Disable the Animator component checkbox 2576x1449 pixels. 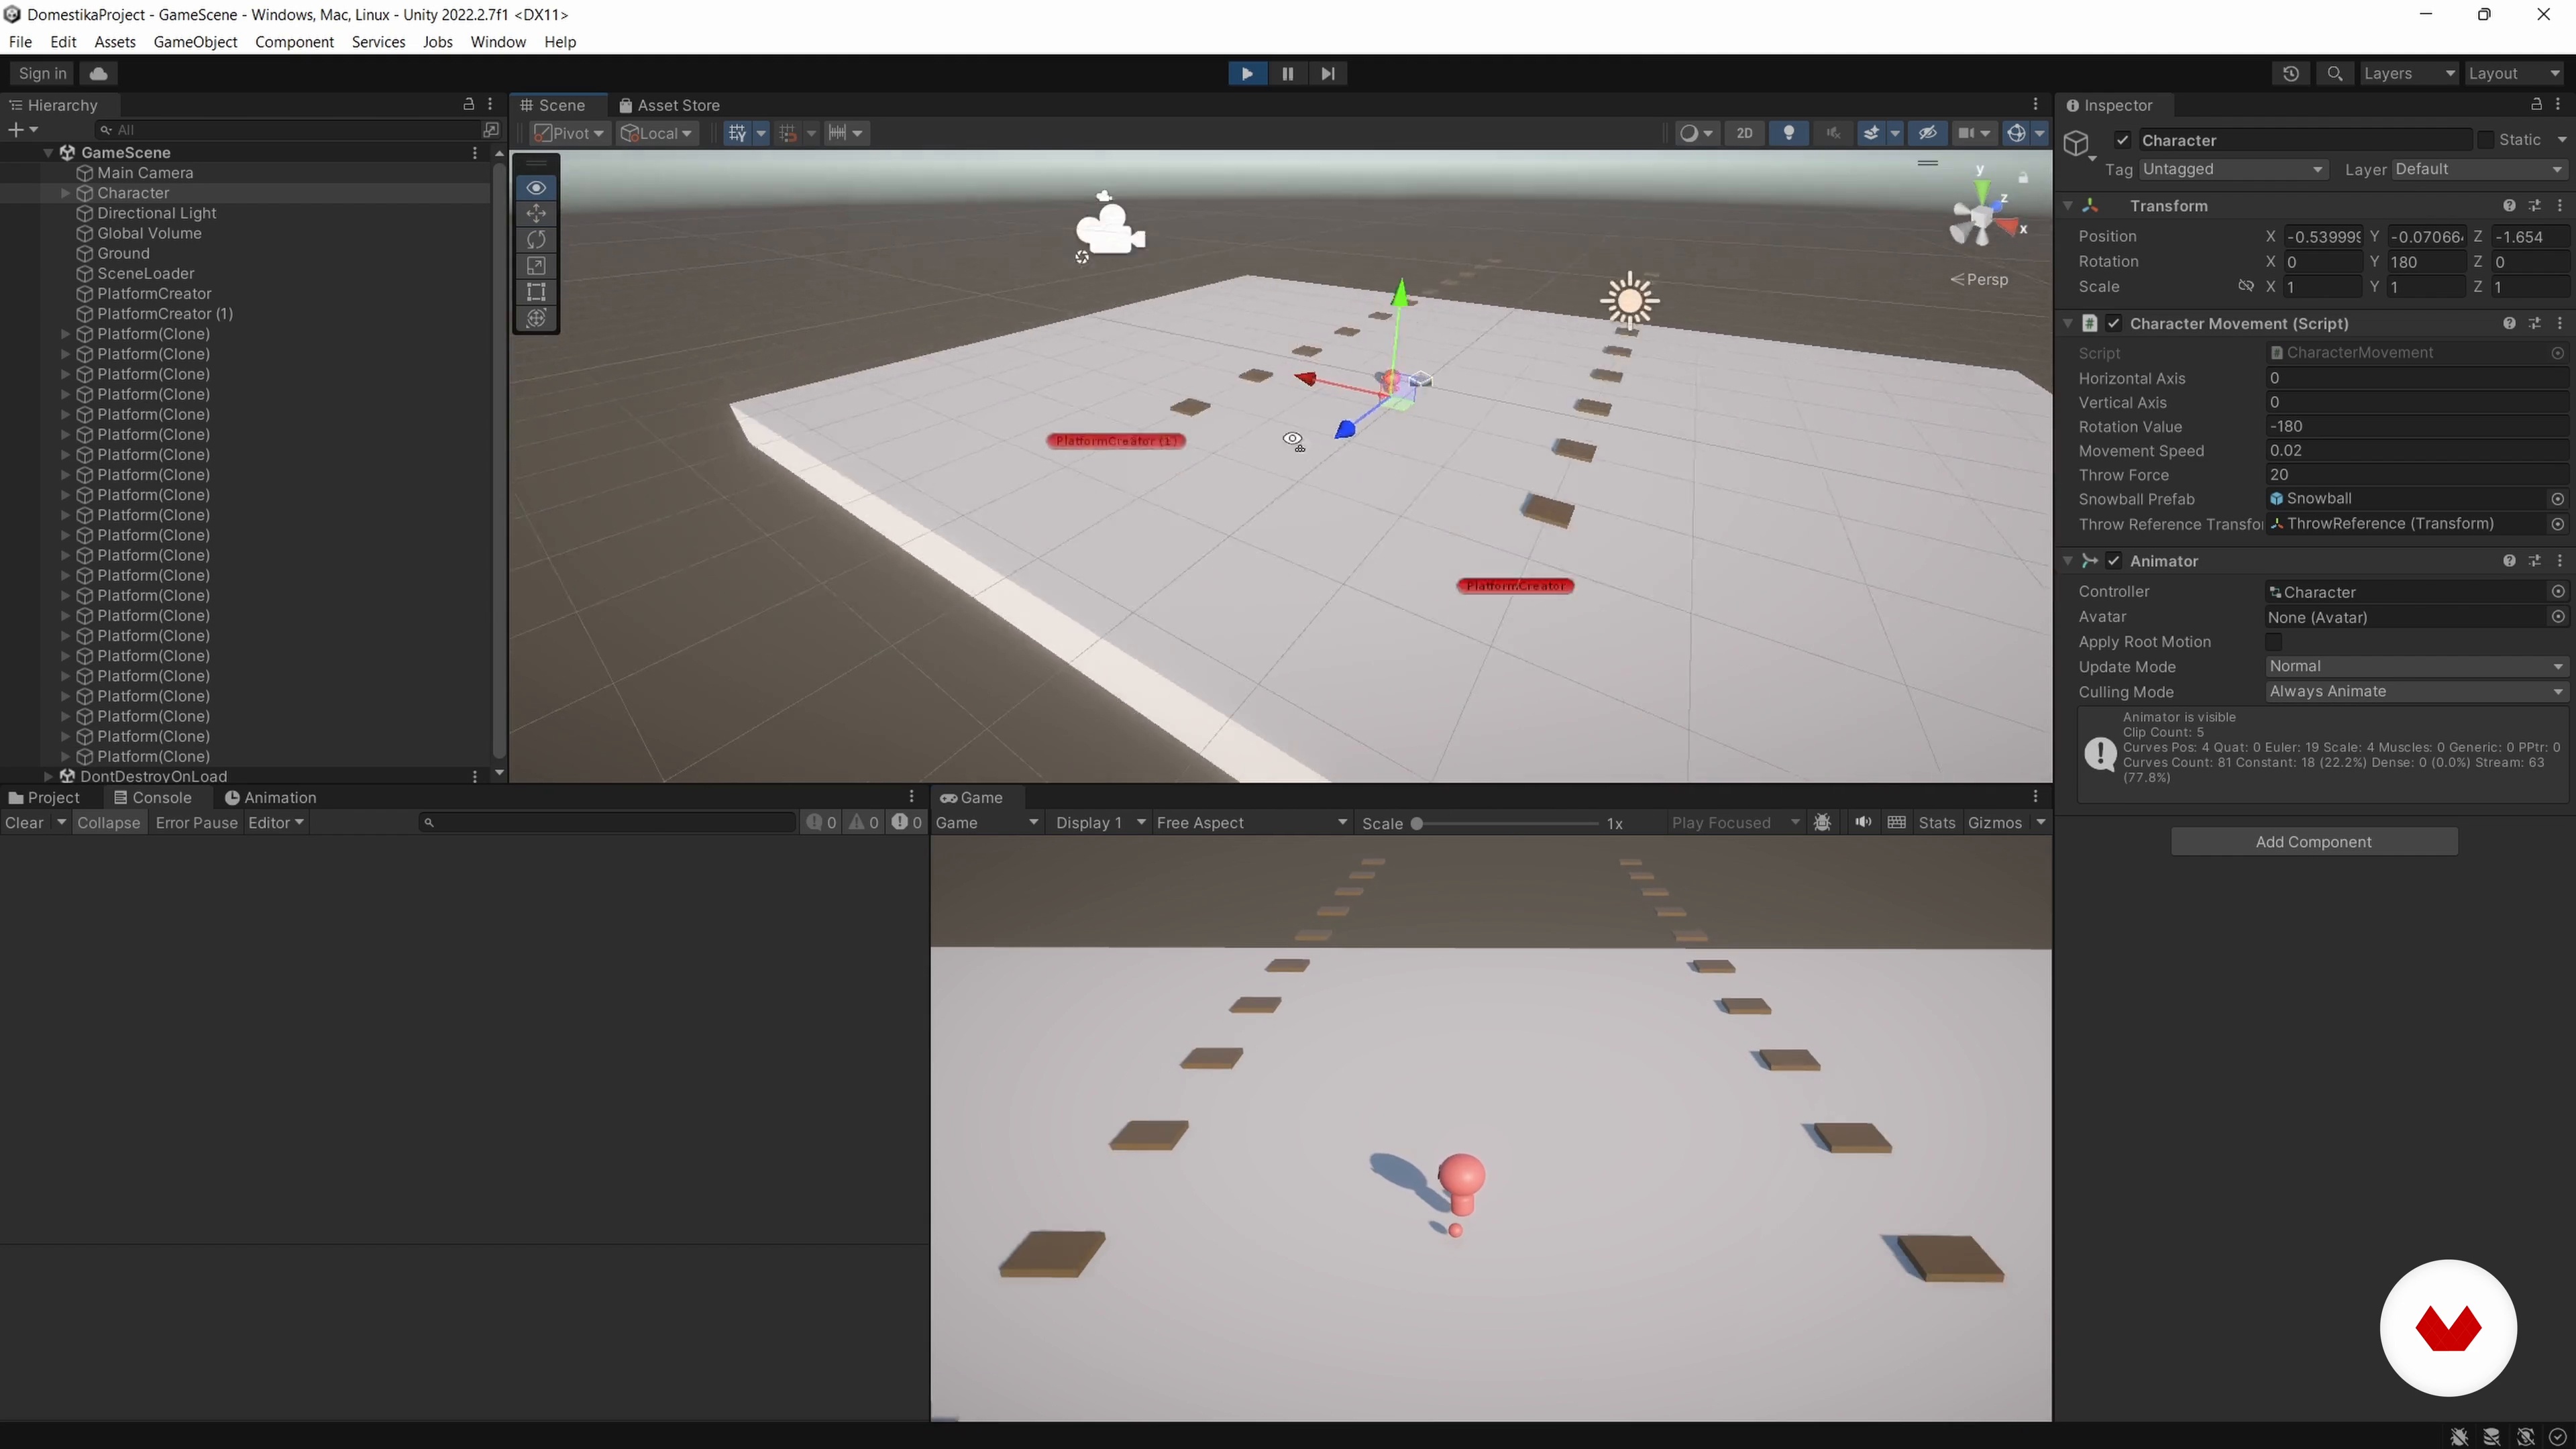(2113, 561)
